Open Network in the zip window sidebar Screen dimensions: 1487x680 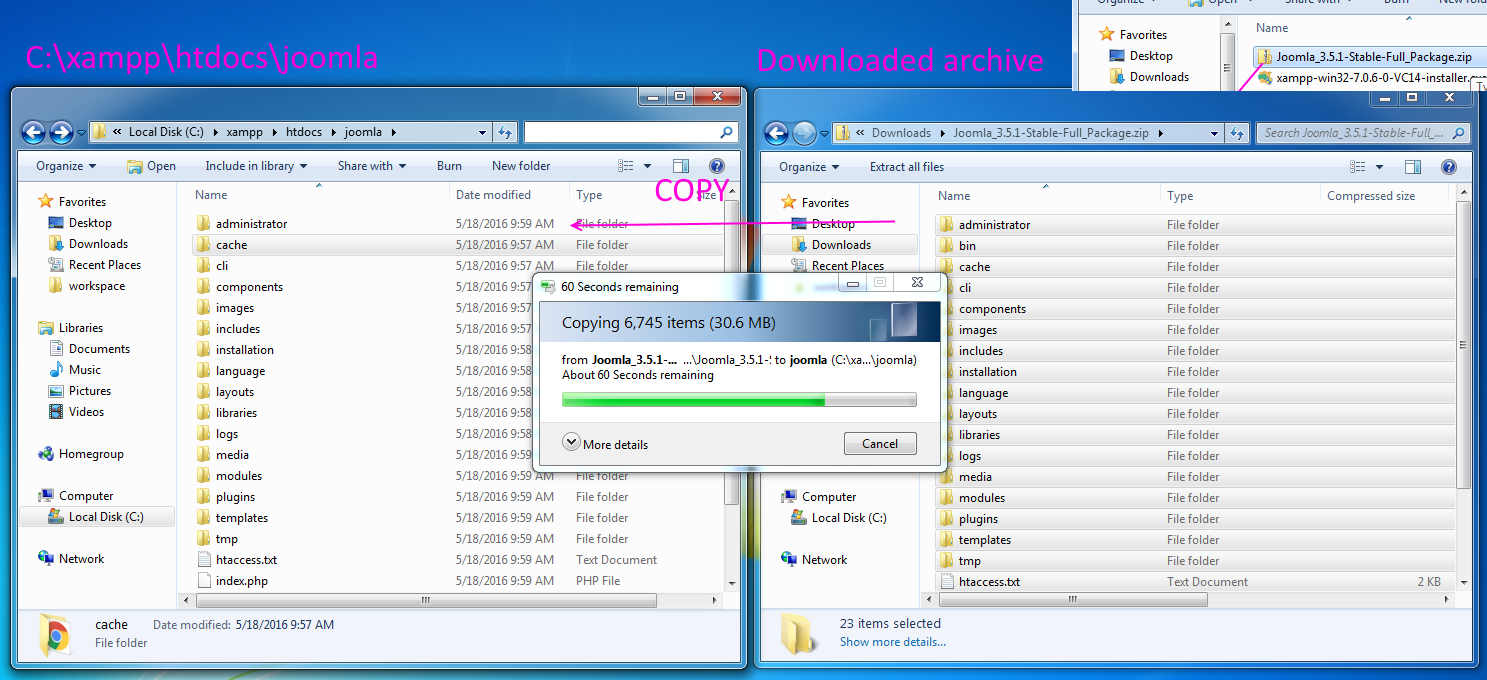pos(824,560)
